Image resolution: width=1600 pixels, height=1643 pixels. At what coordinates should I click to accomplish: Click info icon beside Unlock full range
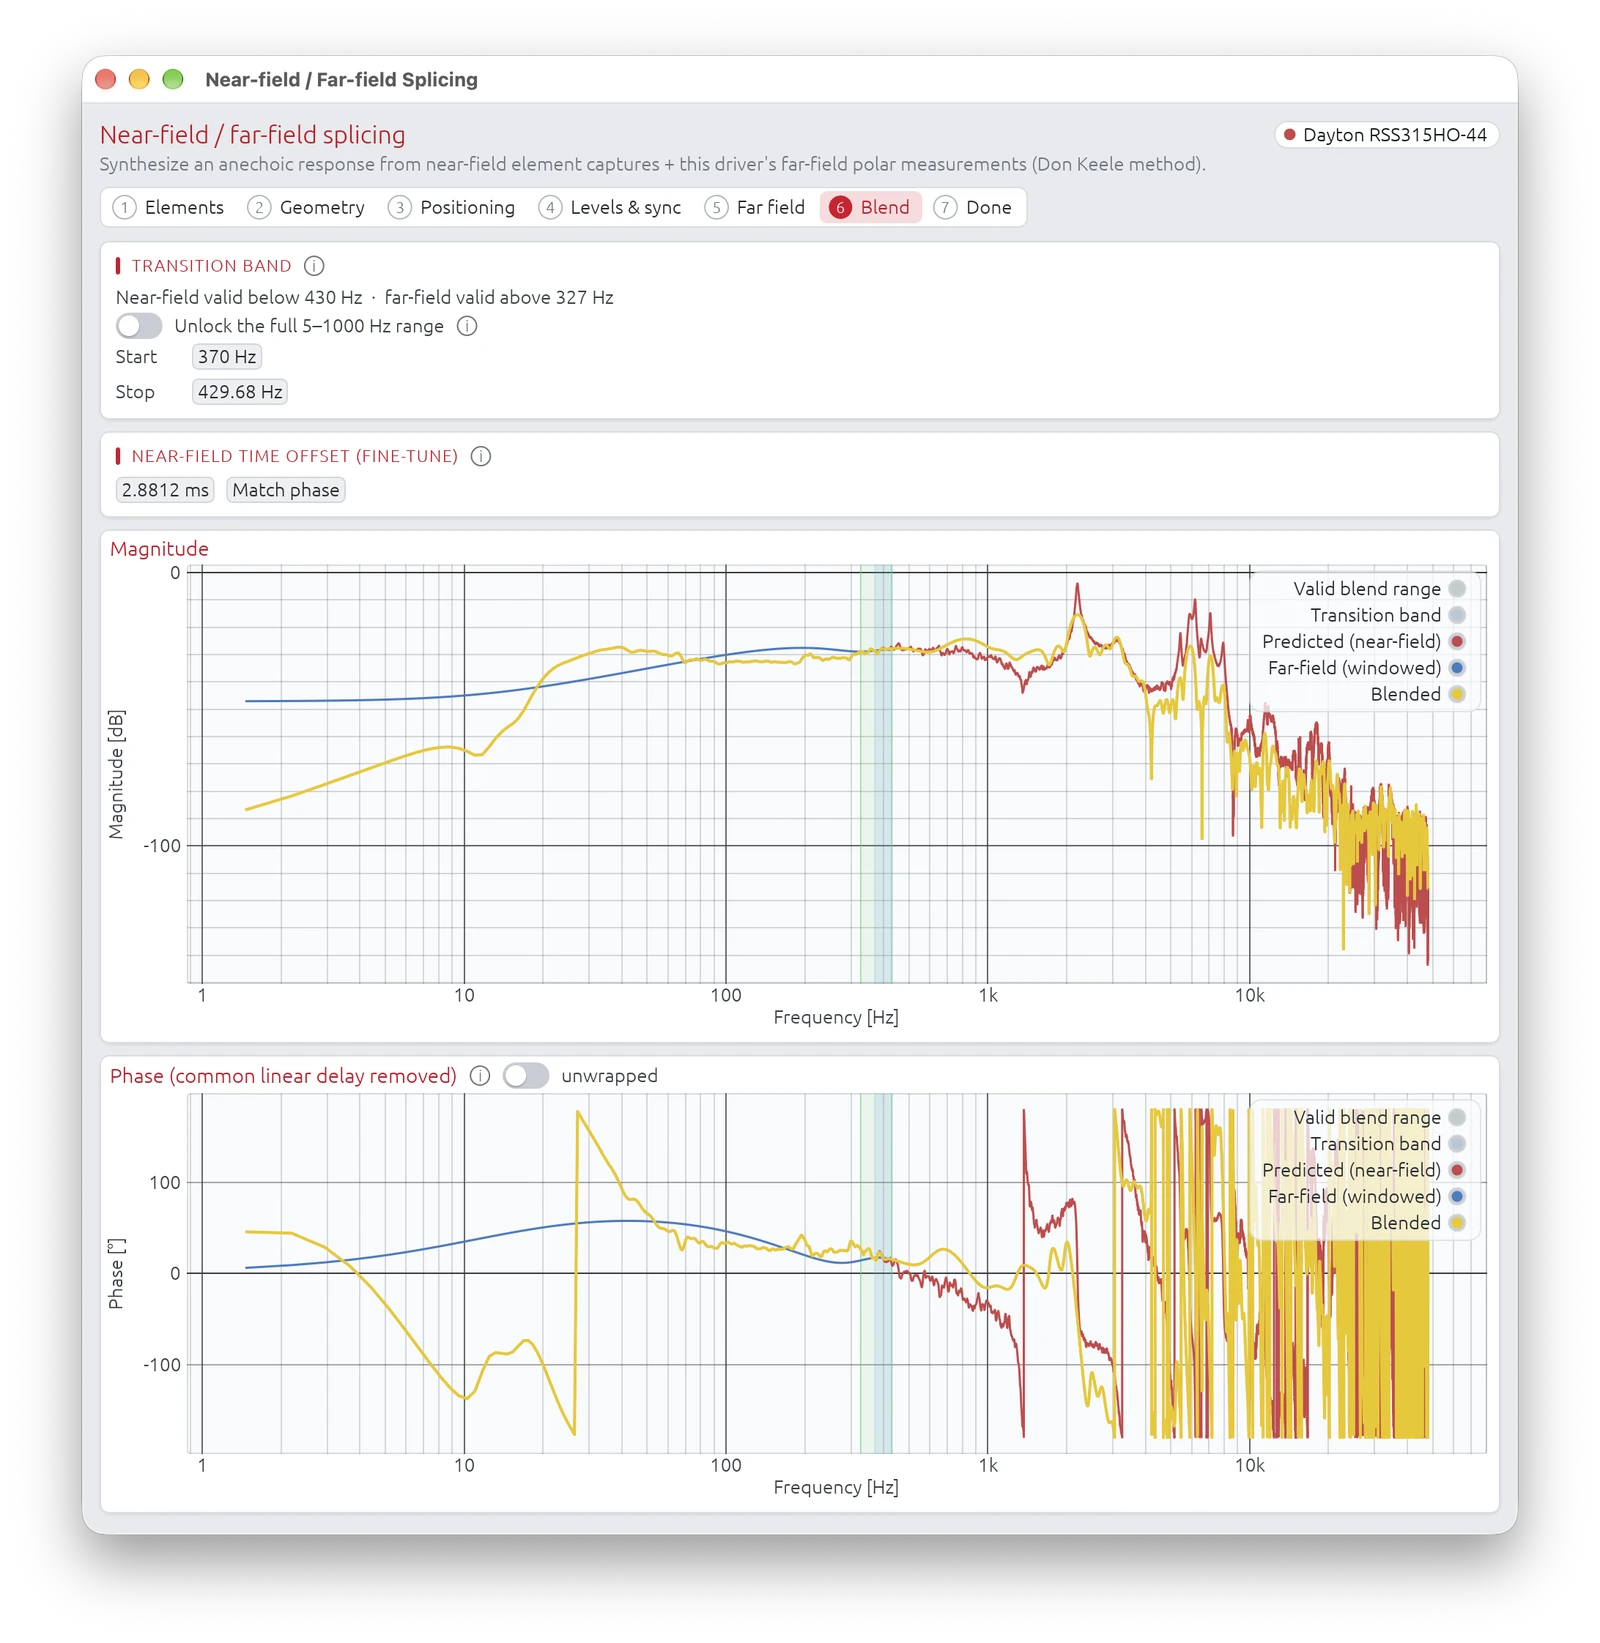(x=467, y=326)
